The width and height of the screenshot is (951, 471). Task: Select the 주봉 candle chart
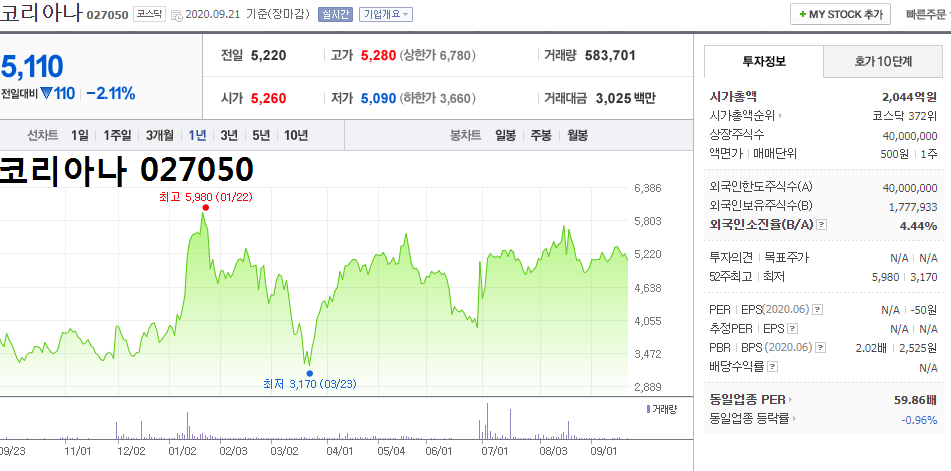(541, 135)
